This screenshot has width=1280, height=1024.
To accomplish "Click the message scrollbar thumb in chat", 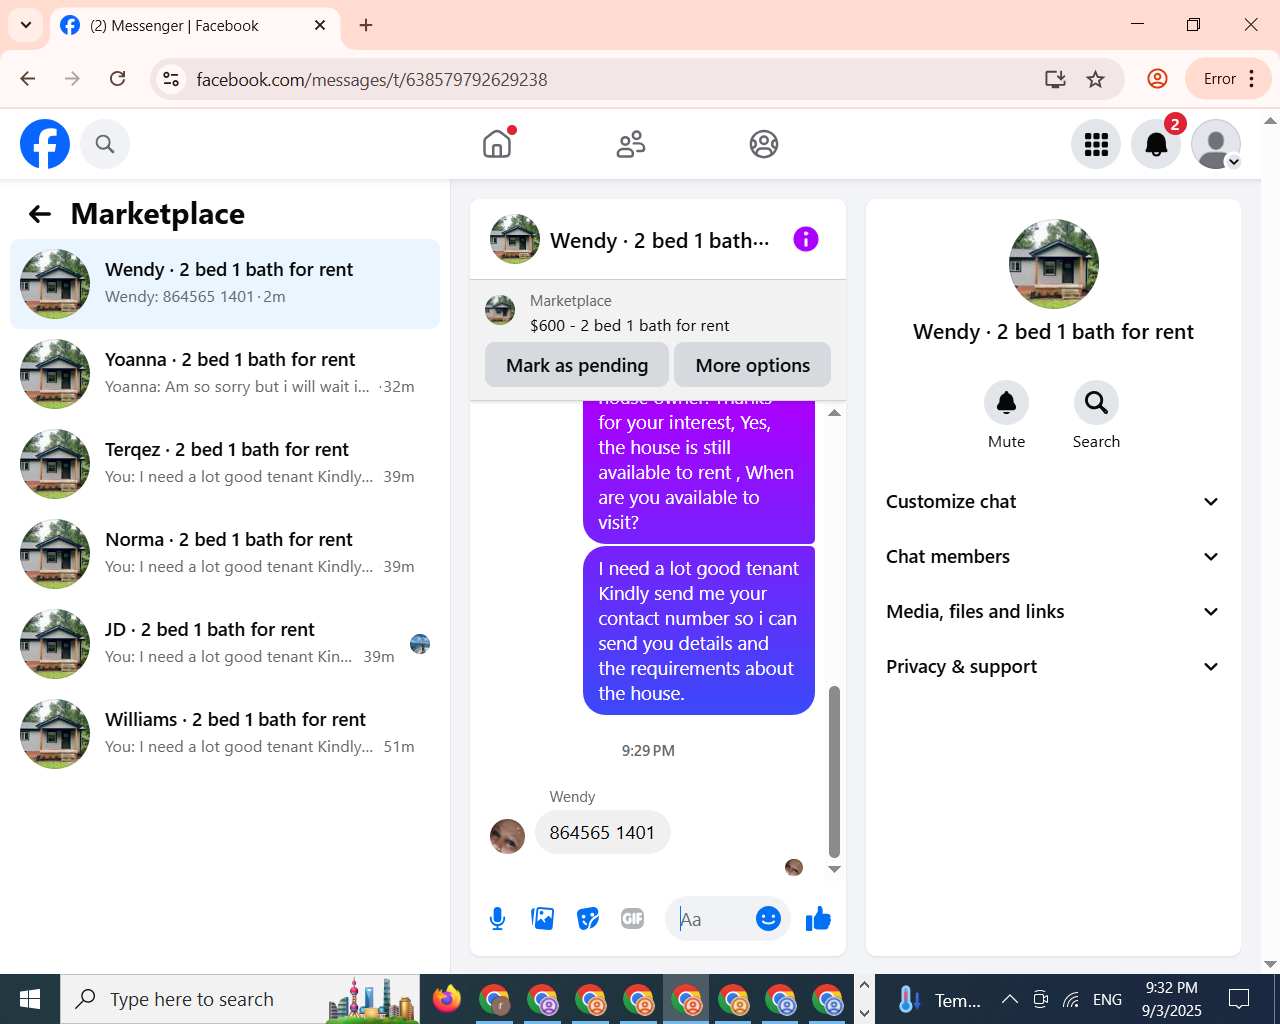I will 834,772.
